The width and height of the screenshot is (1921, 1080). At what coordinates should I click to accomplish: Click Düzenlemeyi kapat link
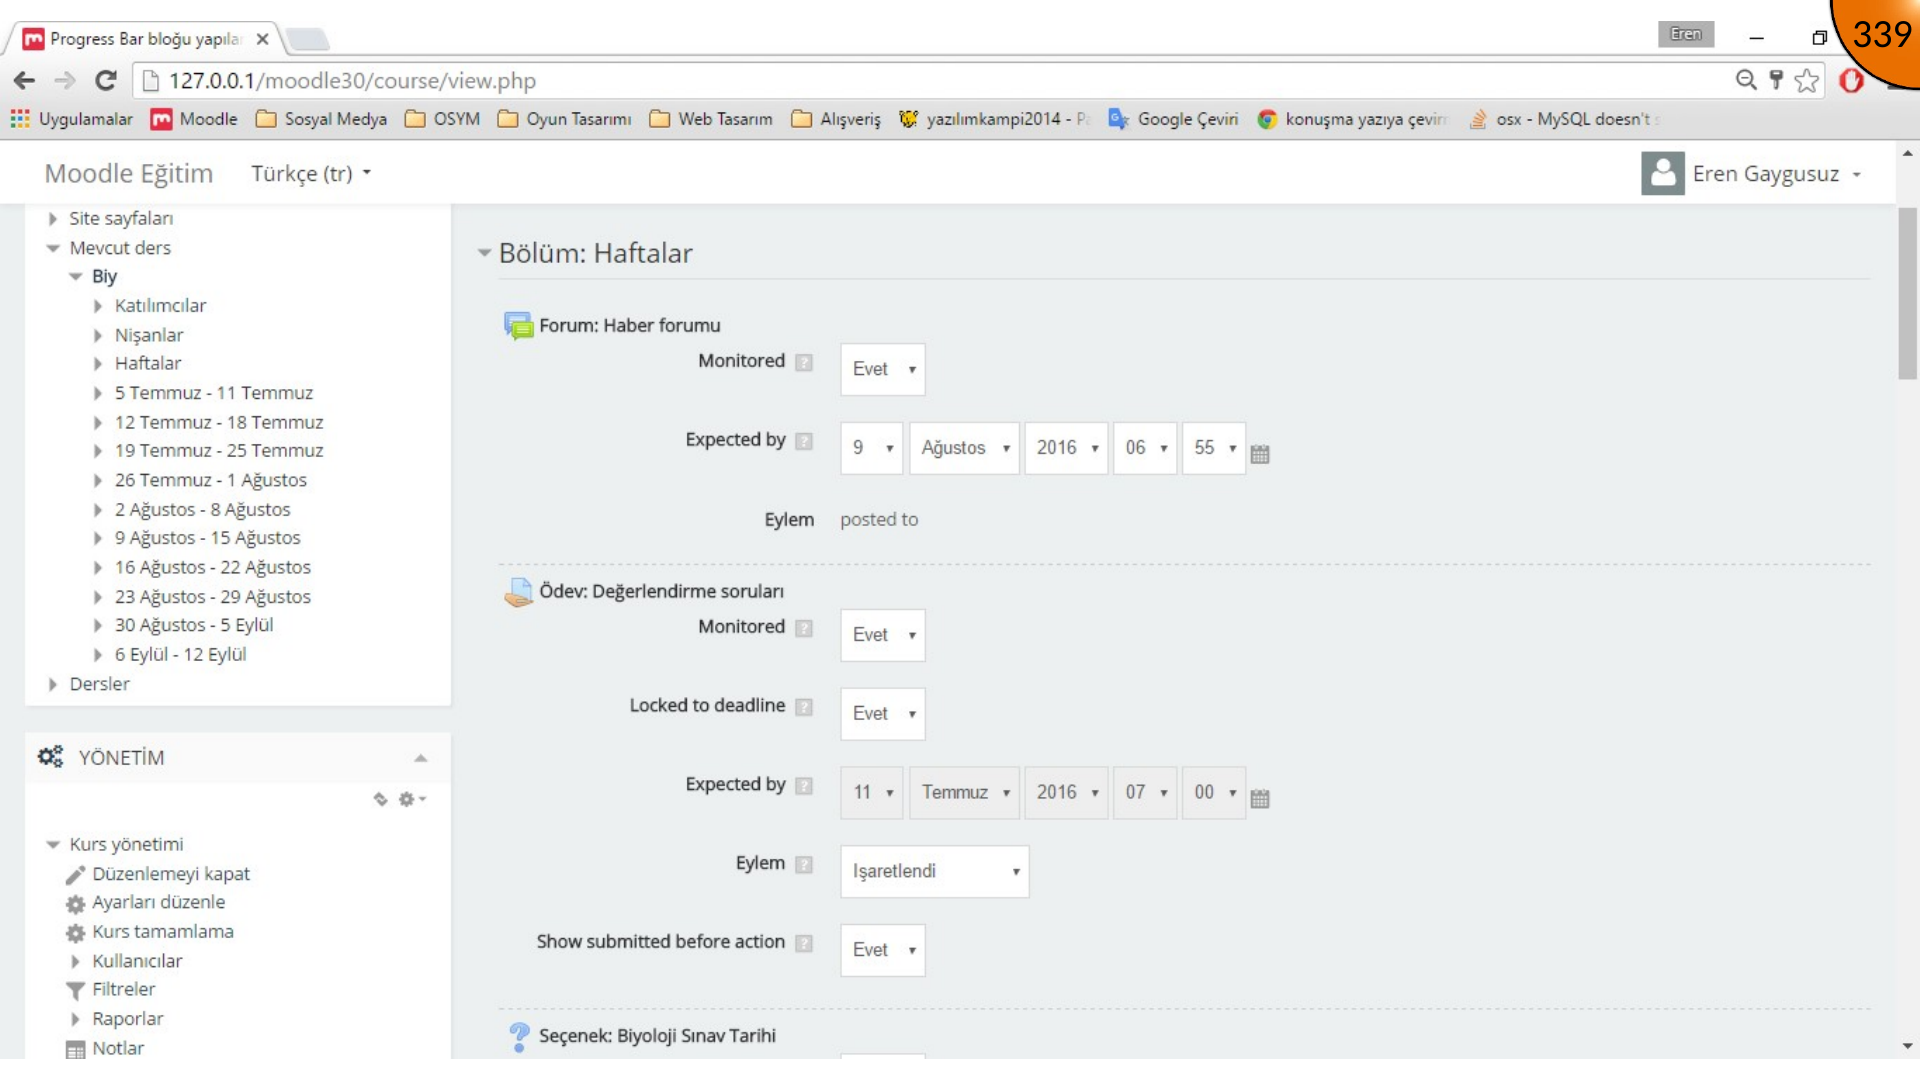(171, 874)
